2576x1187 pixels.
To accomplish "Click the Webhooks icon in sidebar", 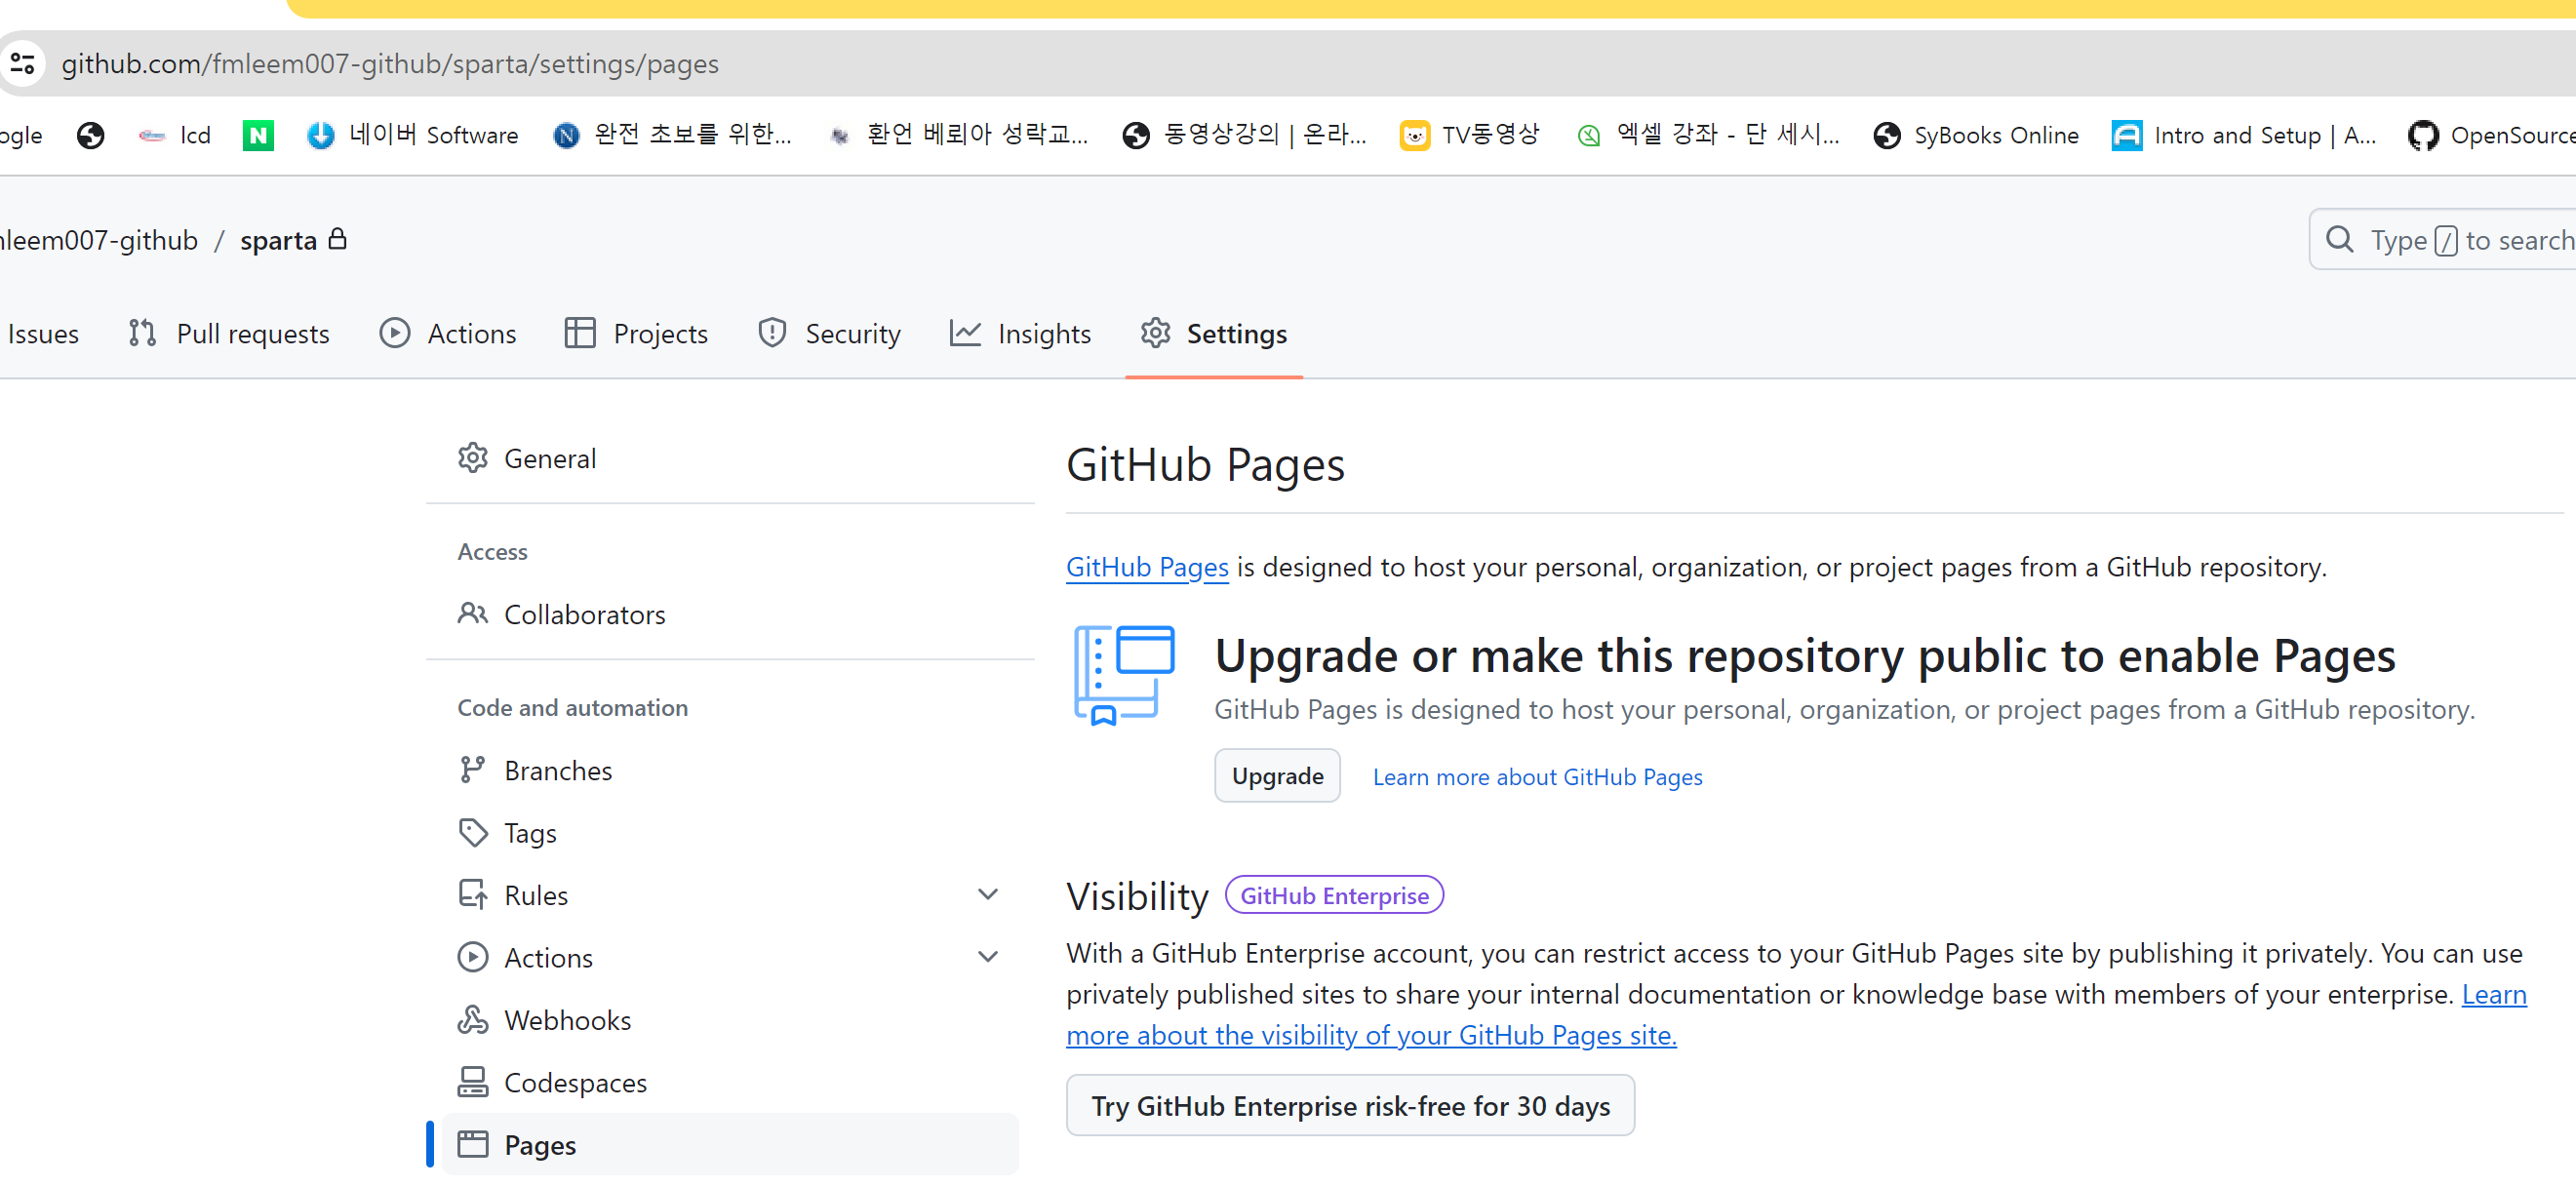I will point(473,1019).
